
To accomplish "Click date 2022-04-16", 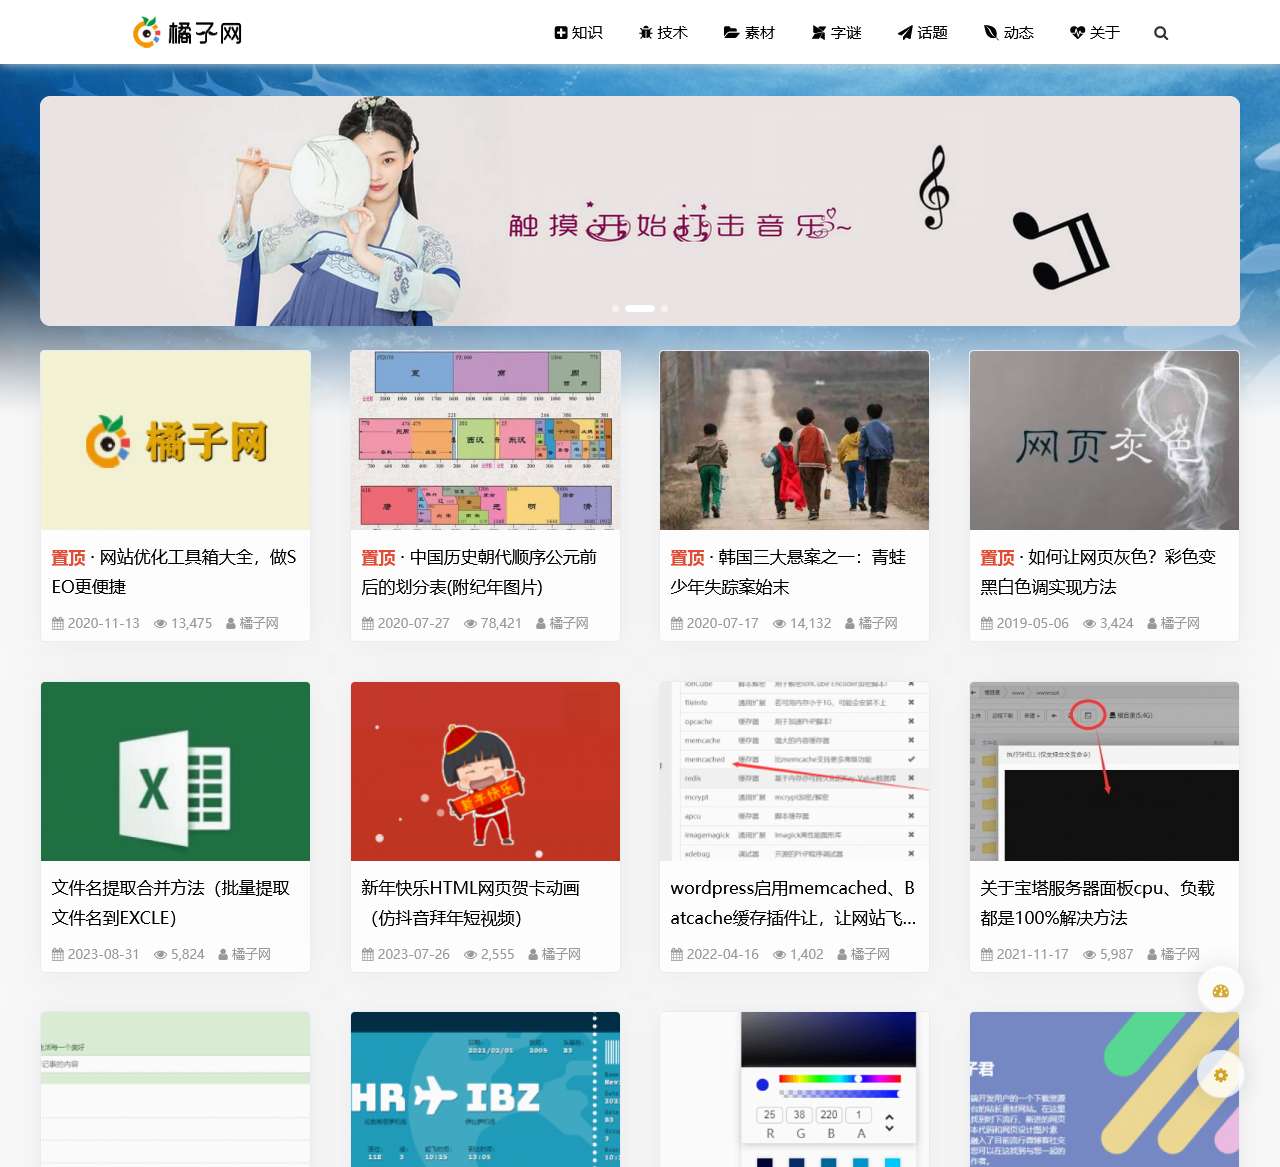I will [x=722, y=954].
